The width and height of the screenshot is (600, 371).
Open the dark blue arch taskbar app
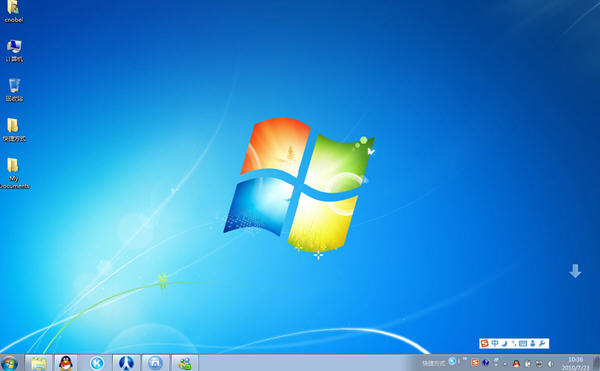coord(126,363)
